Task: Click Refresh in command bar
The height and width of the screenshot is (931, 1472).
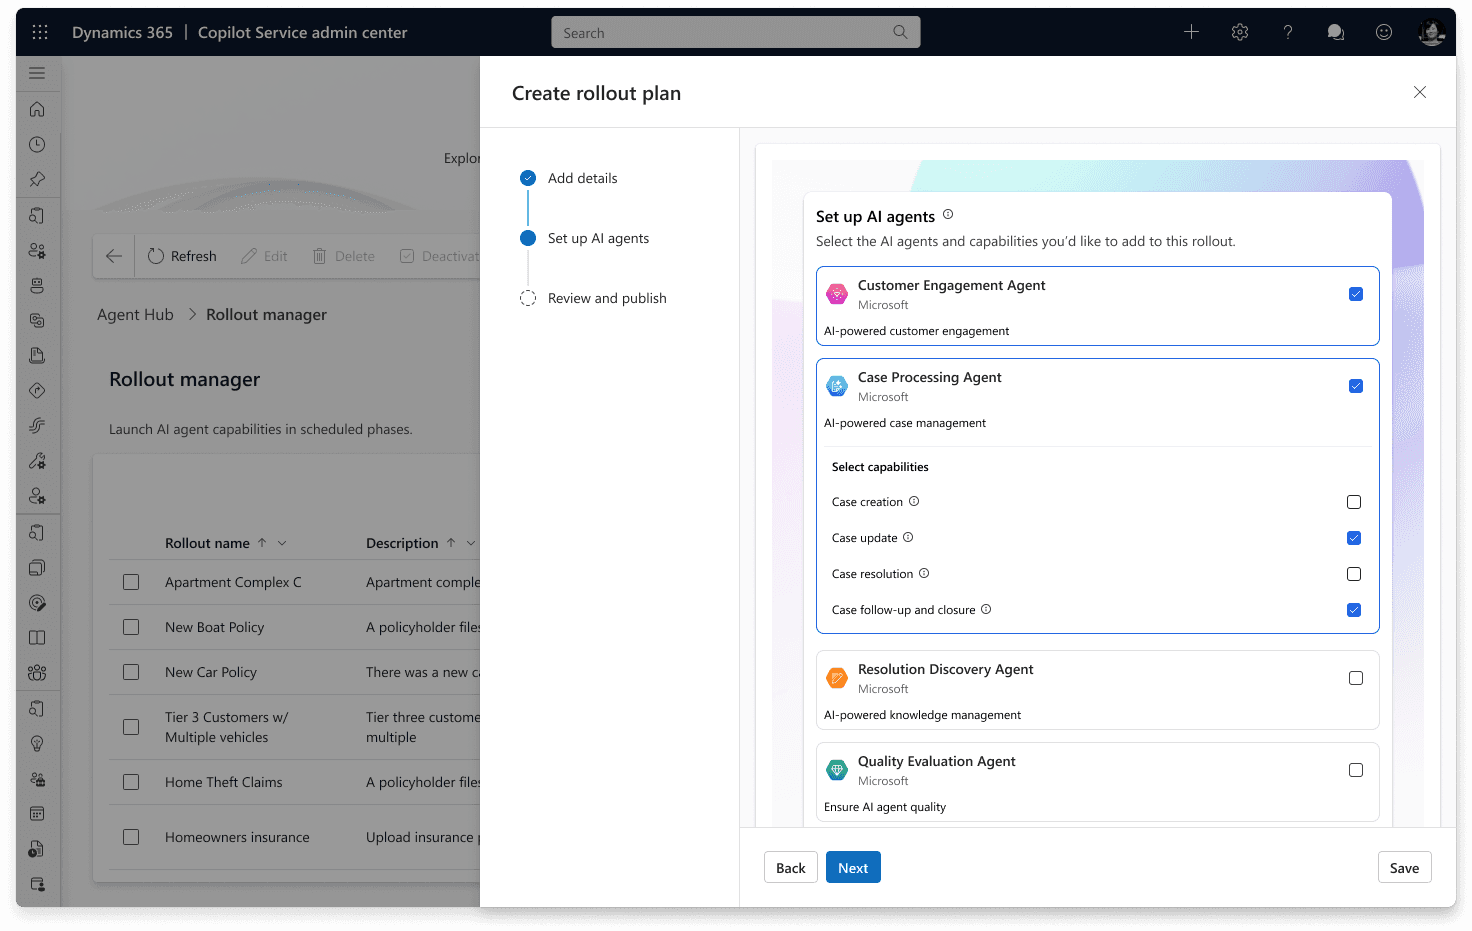Action: (x=182, y=256)
